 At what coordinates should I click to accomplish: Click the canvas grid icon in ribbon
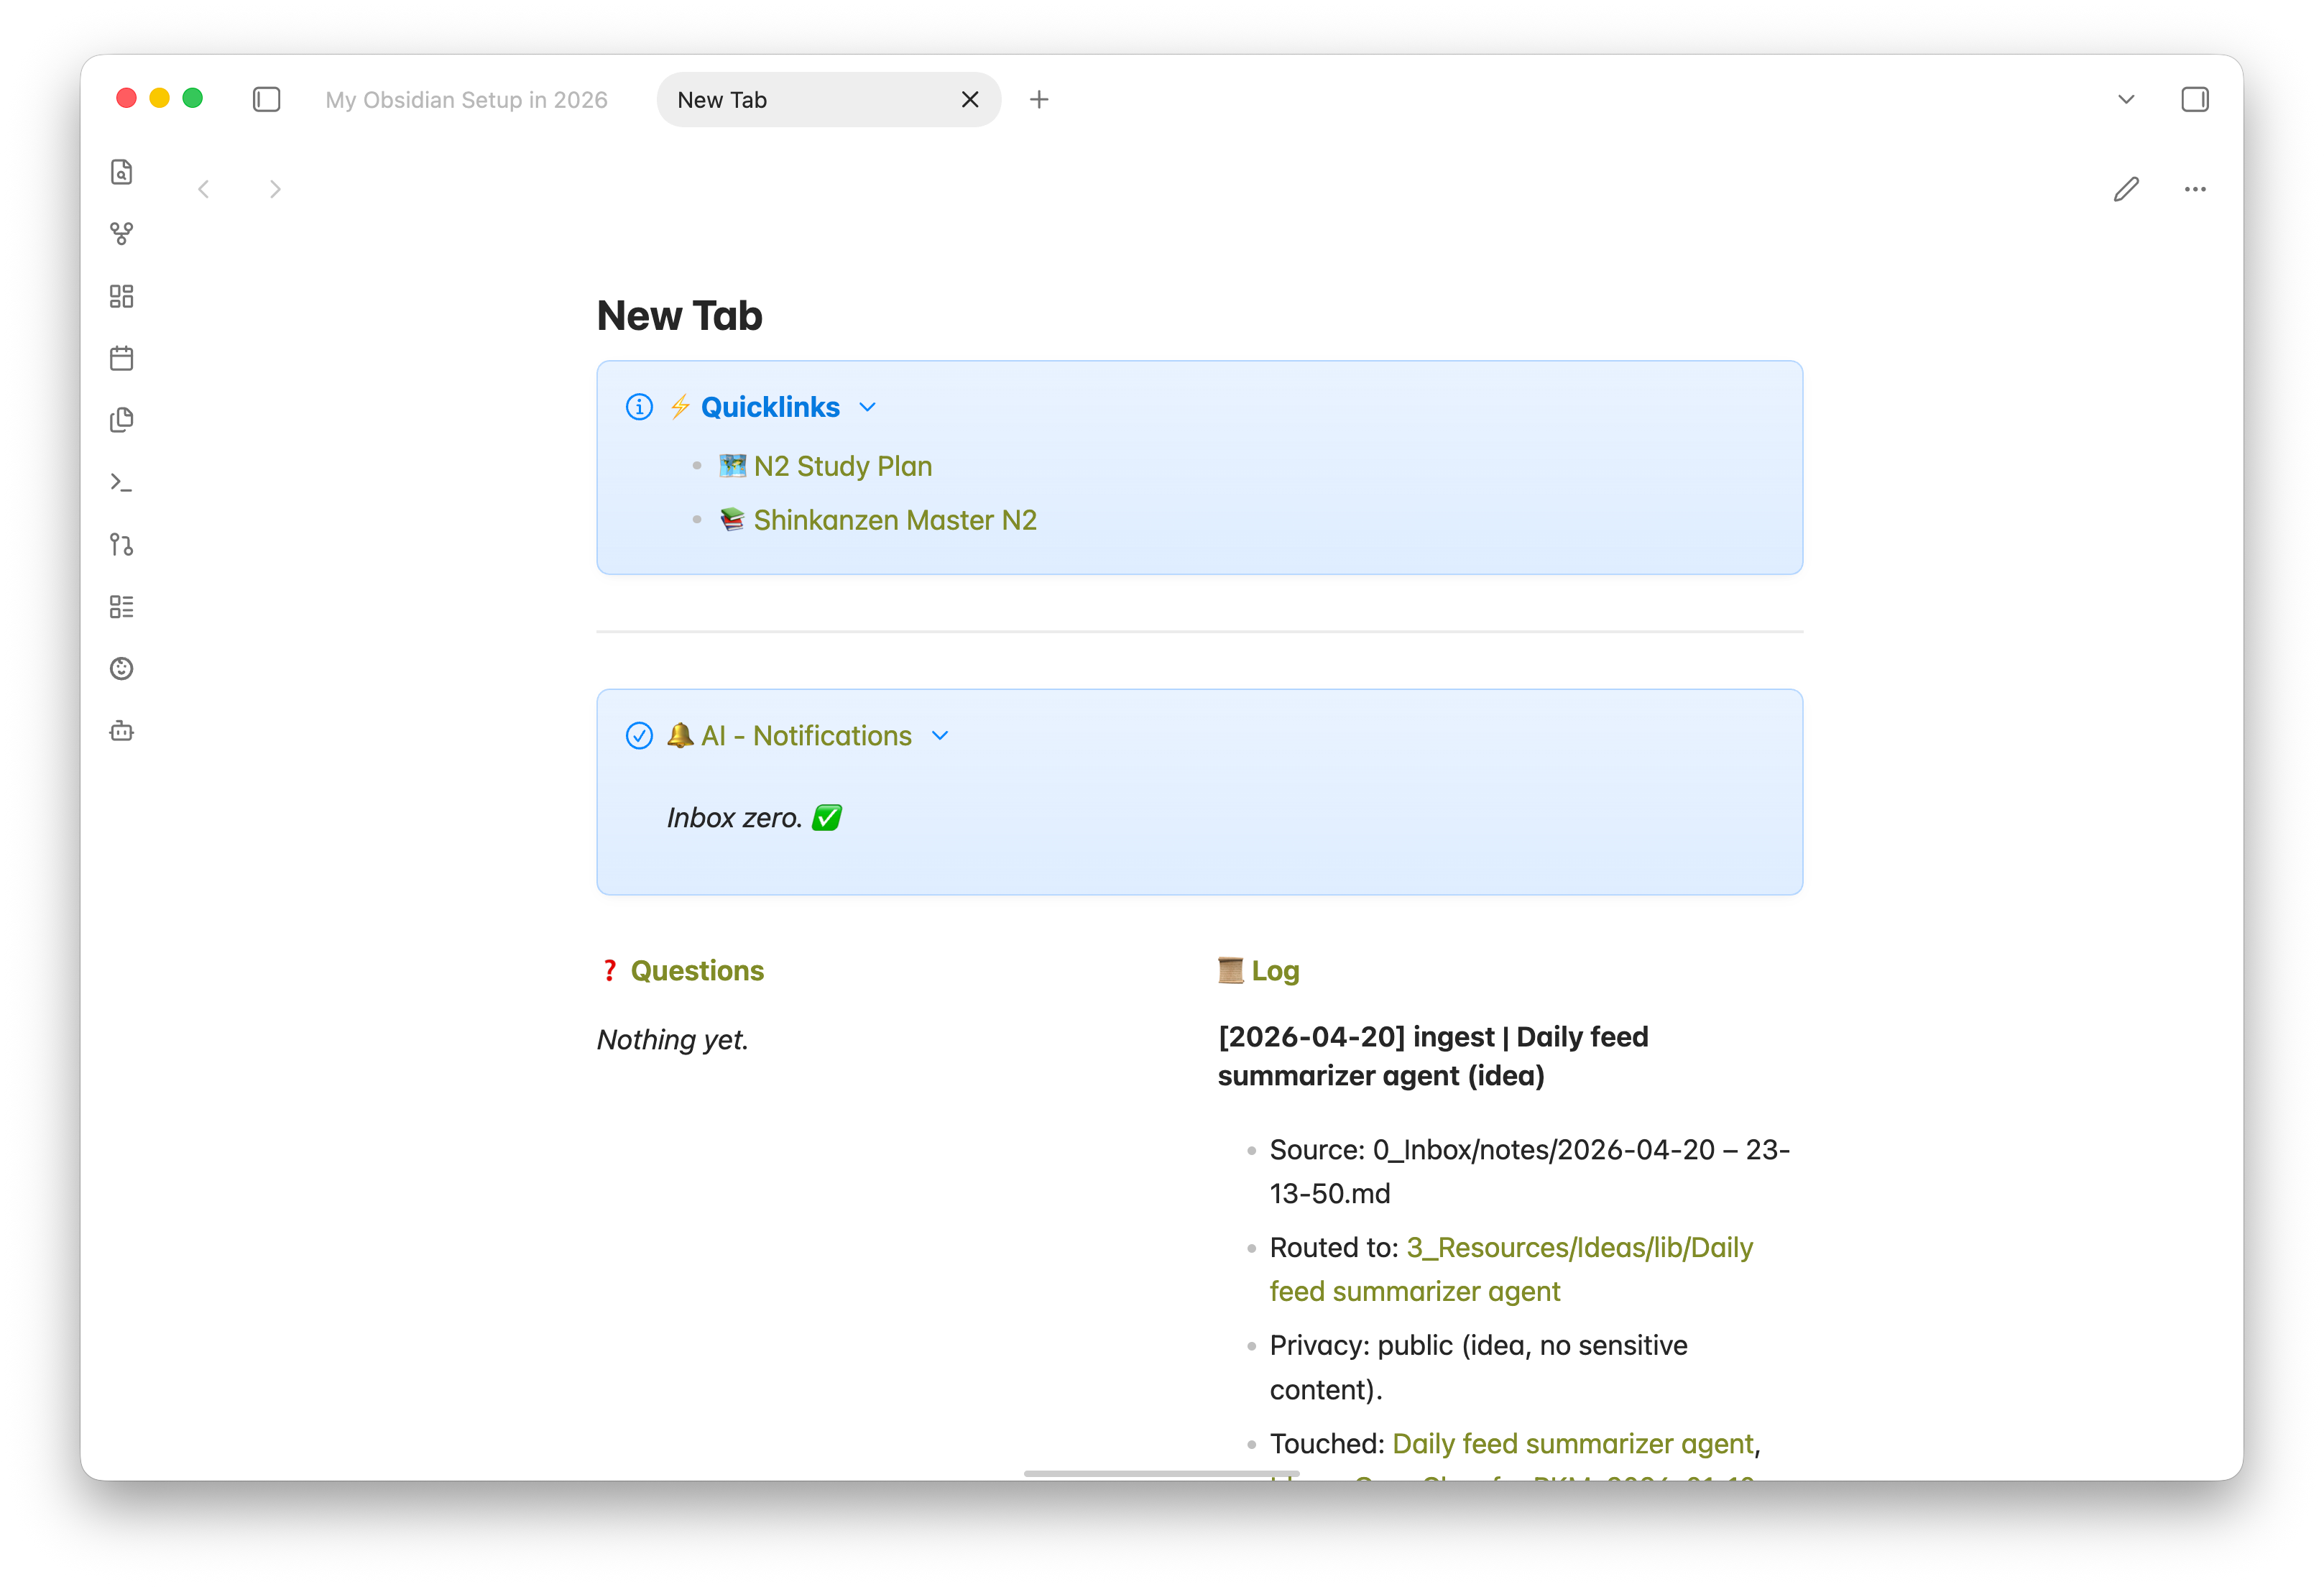[x=121, y=296]
